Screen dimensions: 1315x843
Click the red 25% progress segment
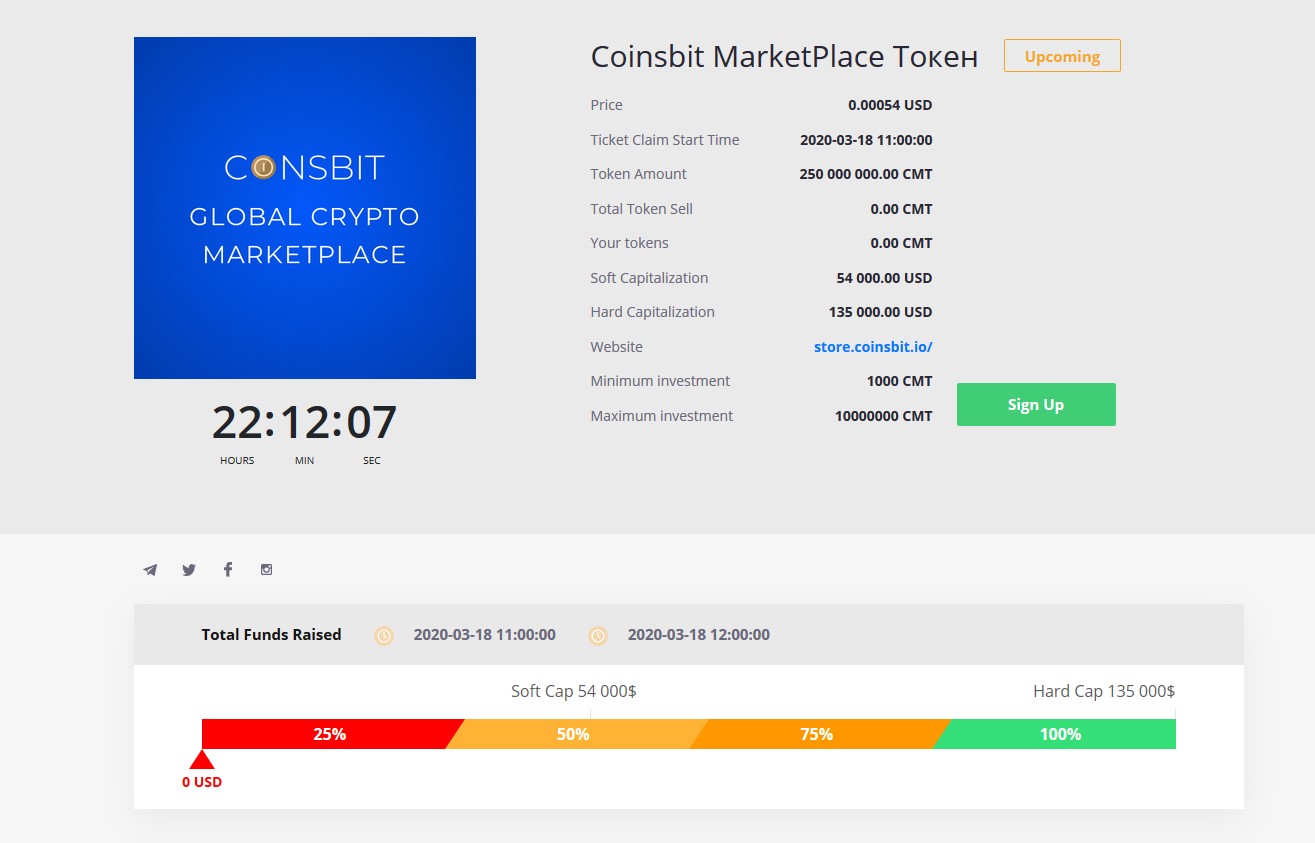[x=329, y=734]
